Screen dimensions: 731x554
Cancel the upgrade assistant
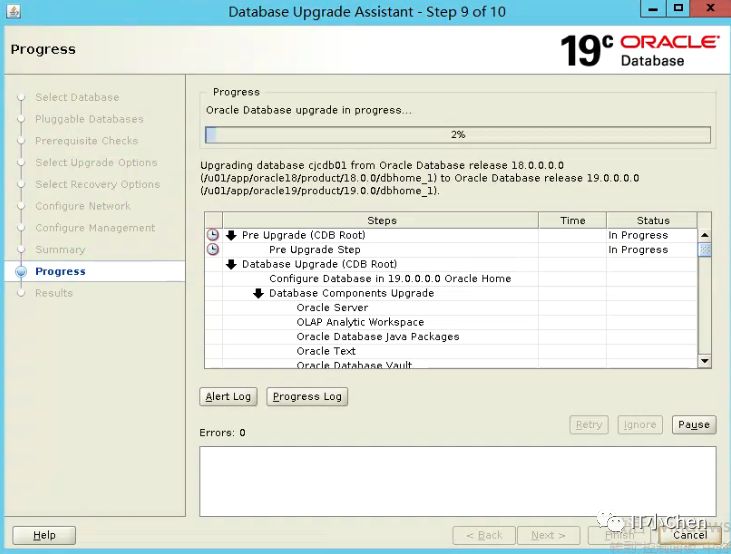click(x=690, y=535)
